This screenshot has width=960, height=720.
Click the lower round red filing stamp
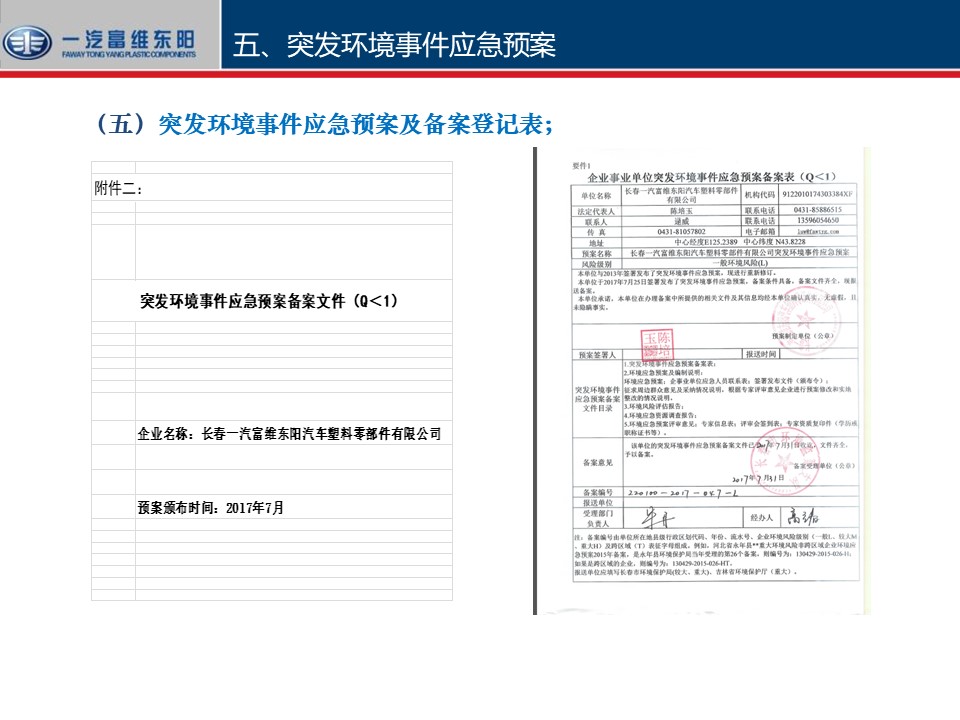(785, 460)
